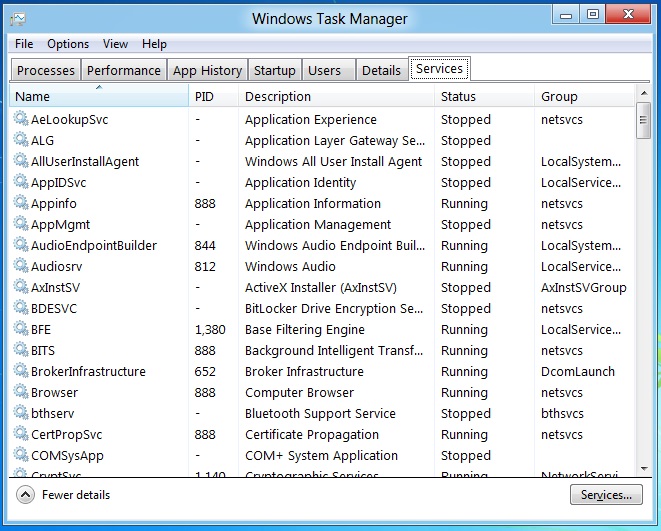Select Windows All User Install Agent description

click(x=333, y=162)
